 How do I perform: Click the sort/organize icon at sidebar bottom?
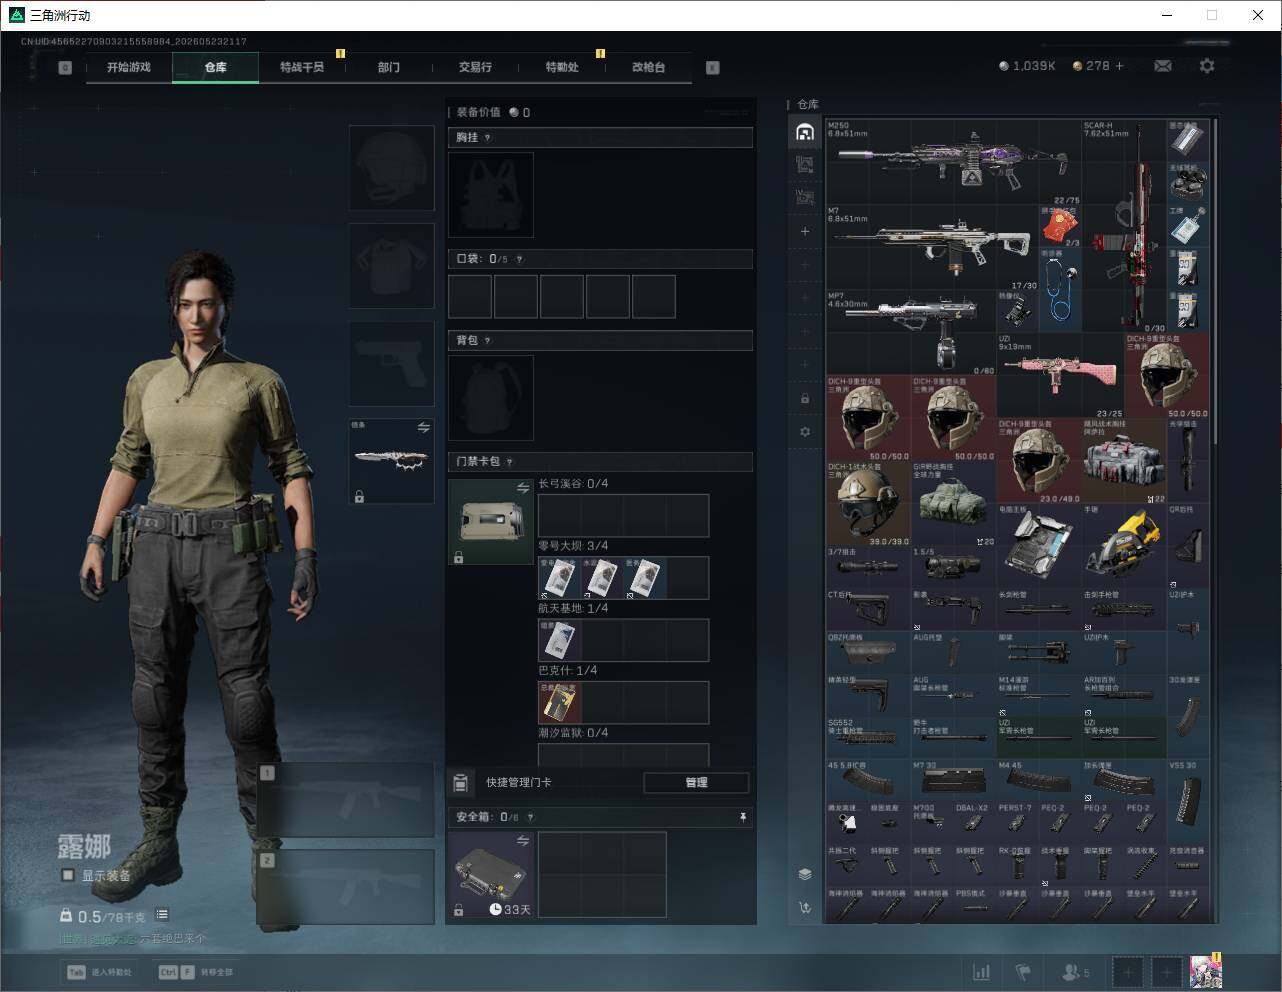click(805, 908)
